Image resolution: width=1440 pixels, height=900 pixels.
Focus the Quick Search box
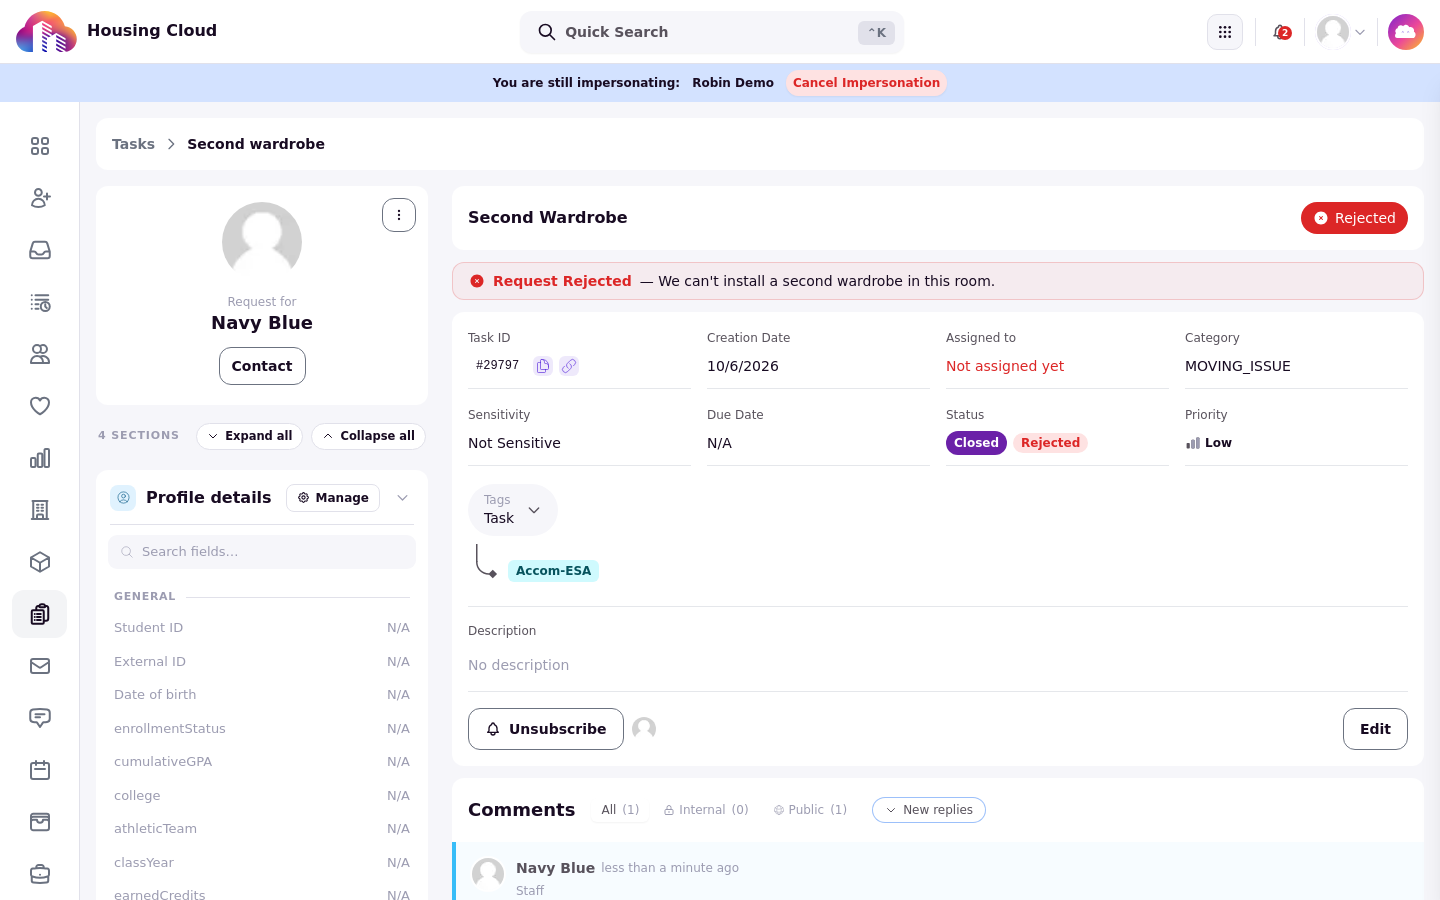[712, 32]
